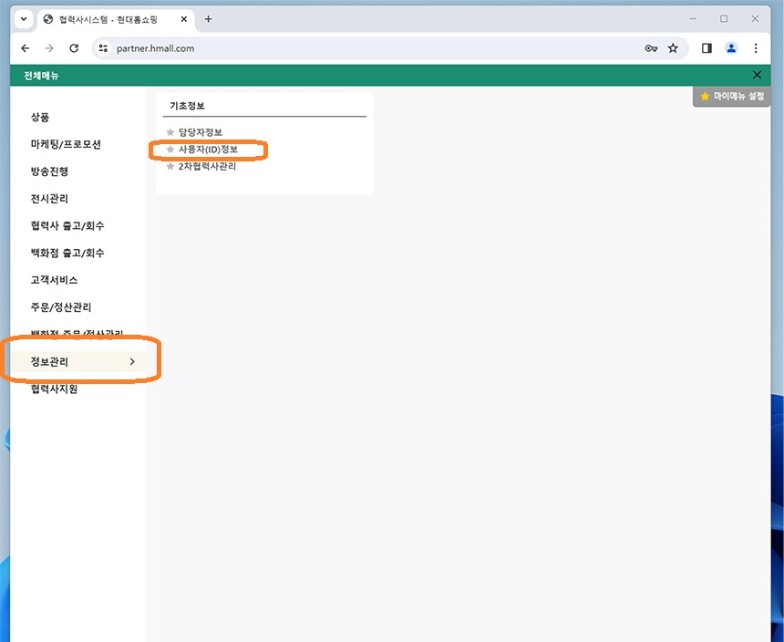Open the 2차협력사관리 link
Image resolution: width=784 pixels, height=642 pixels.
207,166
